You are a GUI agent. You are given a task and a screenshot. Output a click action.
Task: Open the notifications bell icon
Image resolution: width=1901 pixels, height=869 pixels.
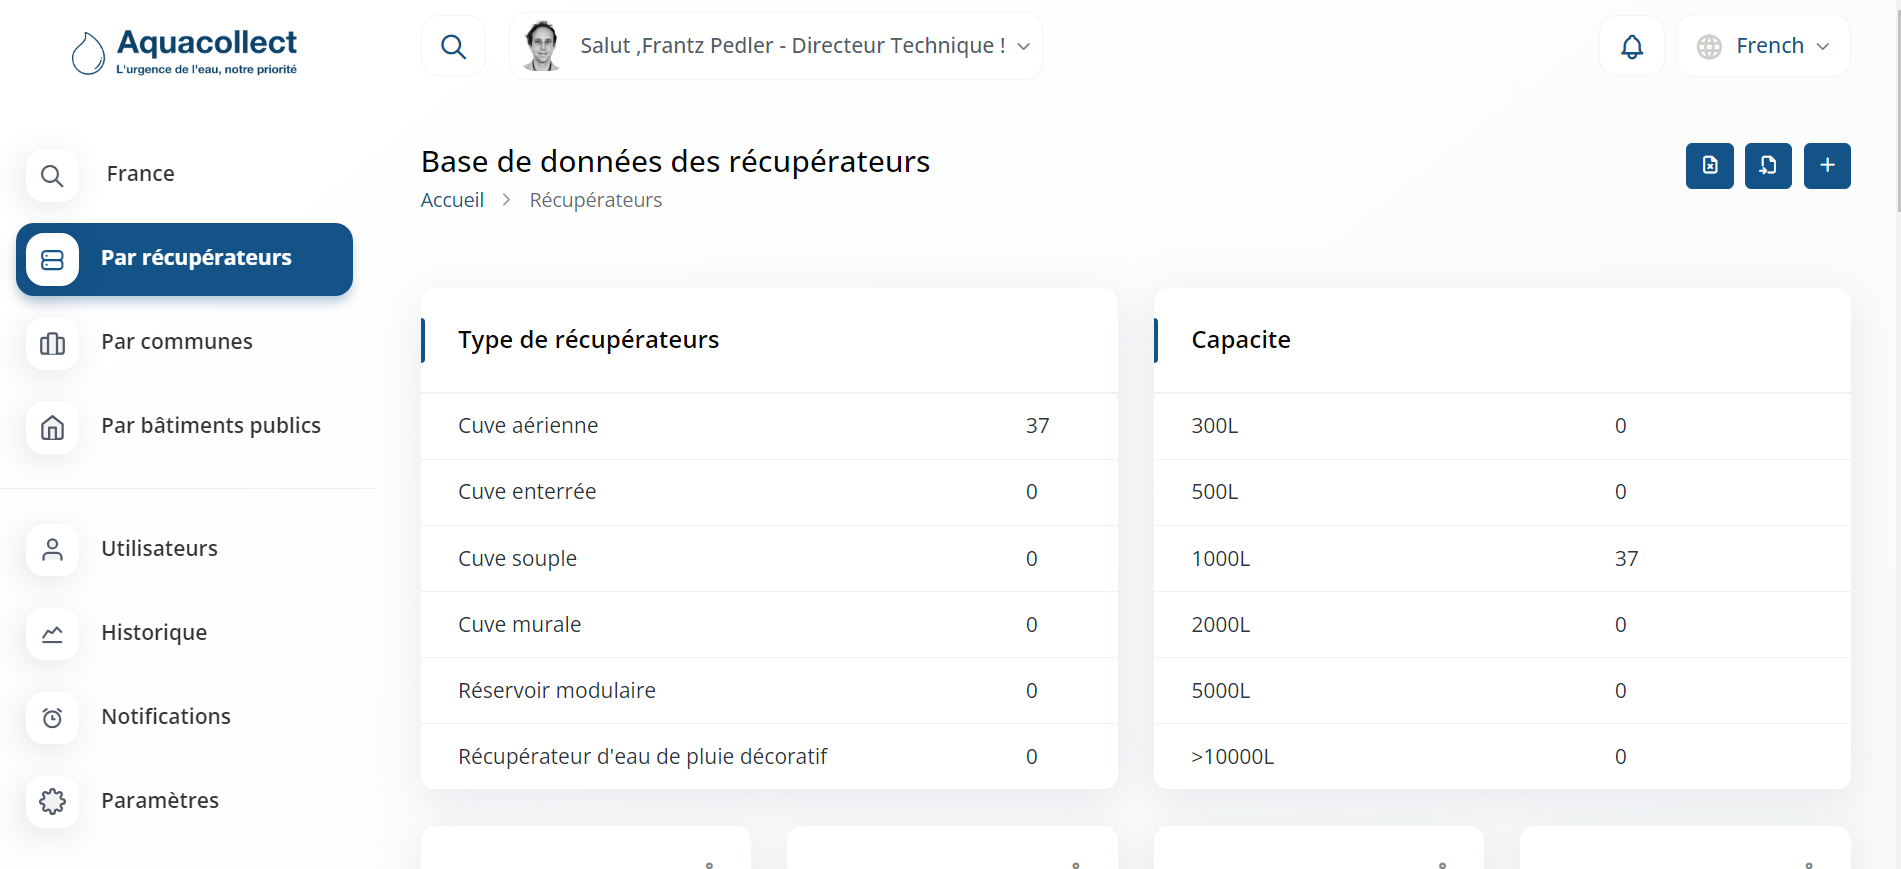1631,46
